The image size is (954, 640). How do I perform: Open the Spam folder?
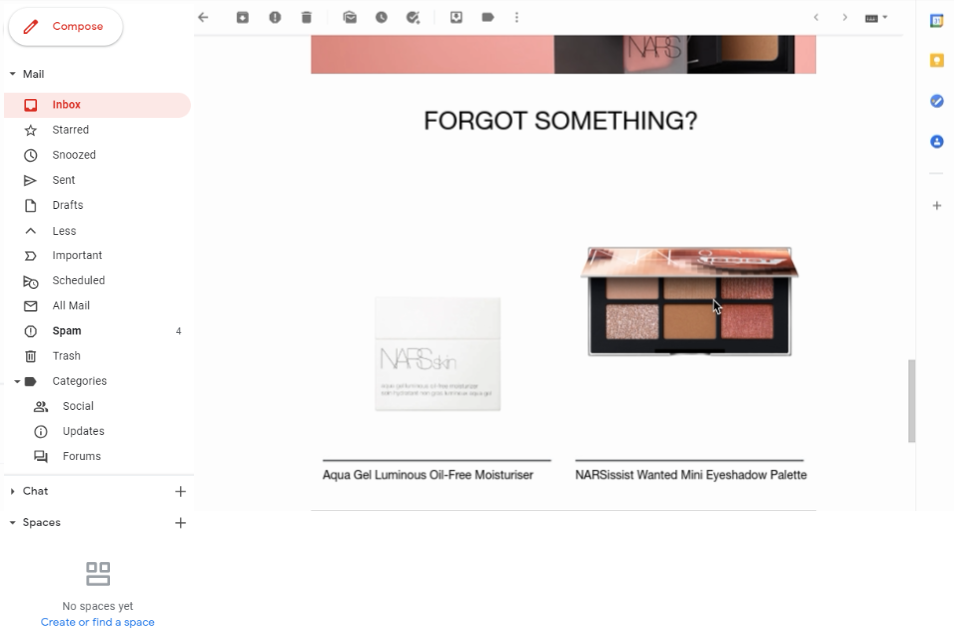[x=97, y=331]
